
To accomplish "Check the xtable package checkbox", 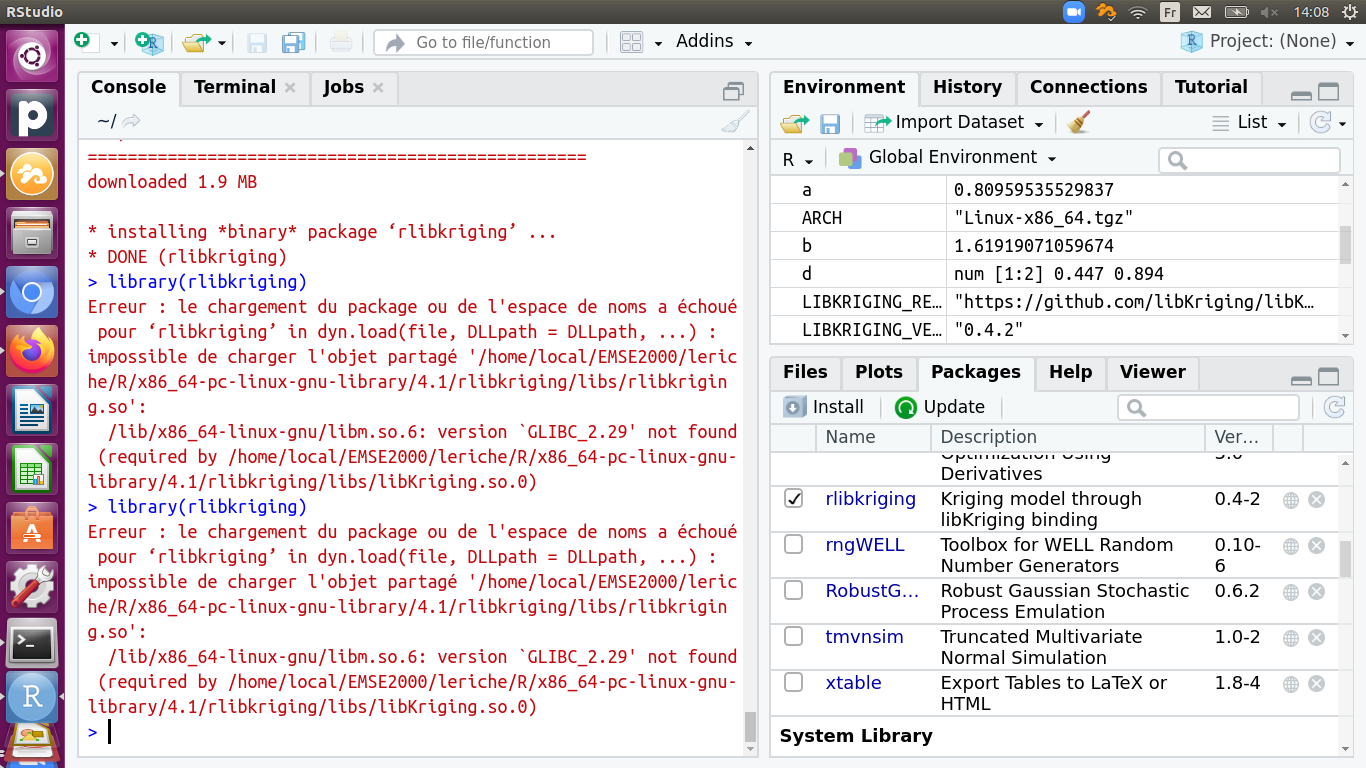I will 794,683.
